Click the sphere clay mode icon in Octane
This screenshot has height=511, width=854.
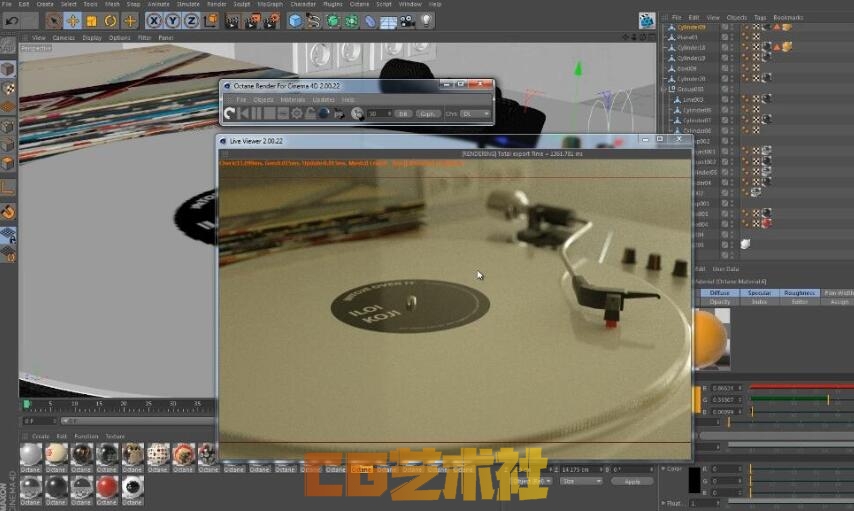pos(324,113)
